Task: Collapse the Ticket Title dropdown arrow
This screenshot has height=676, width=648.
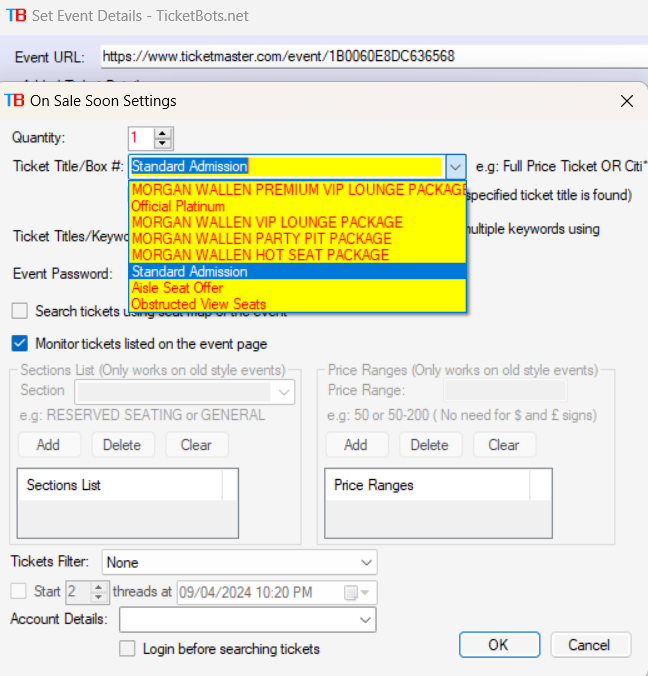Action: (x=455, y=167)
